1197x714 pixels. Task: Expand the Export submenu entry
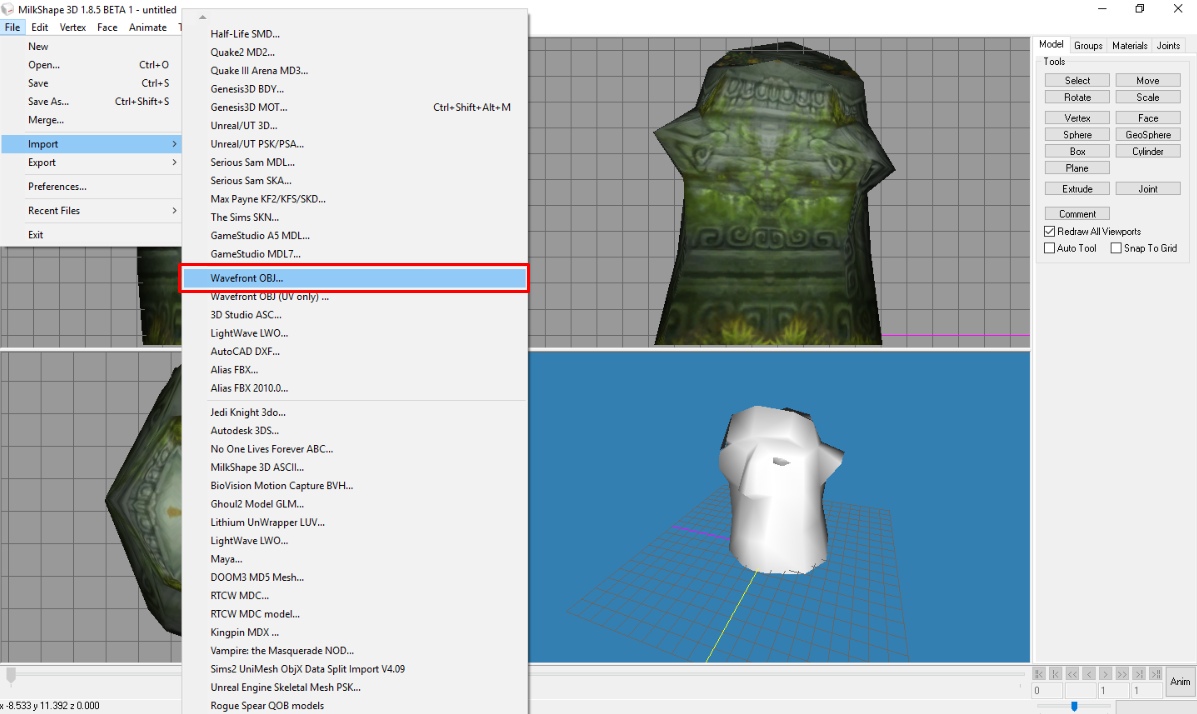91,163
